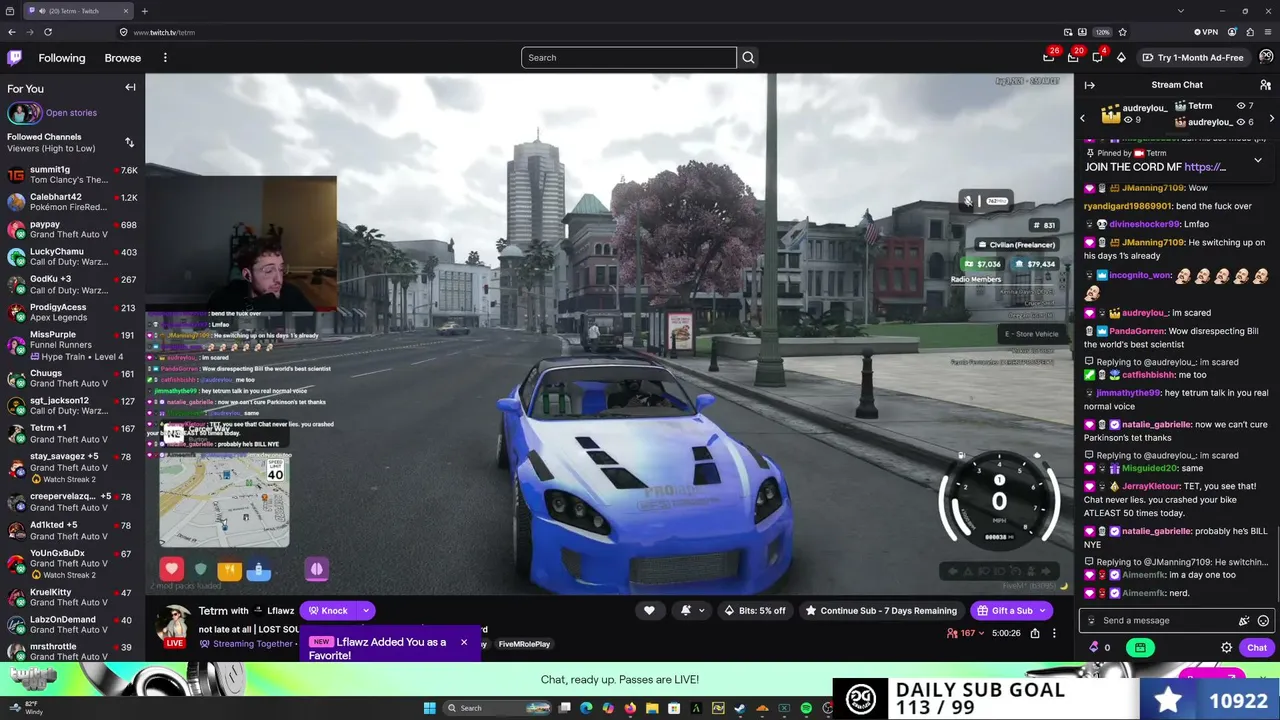This screenshot has width=1280, height=720.
Task: Open a new browser tab
Action: 144,11
